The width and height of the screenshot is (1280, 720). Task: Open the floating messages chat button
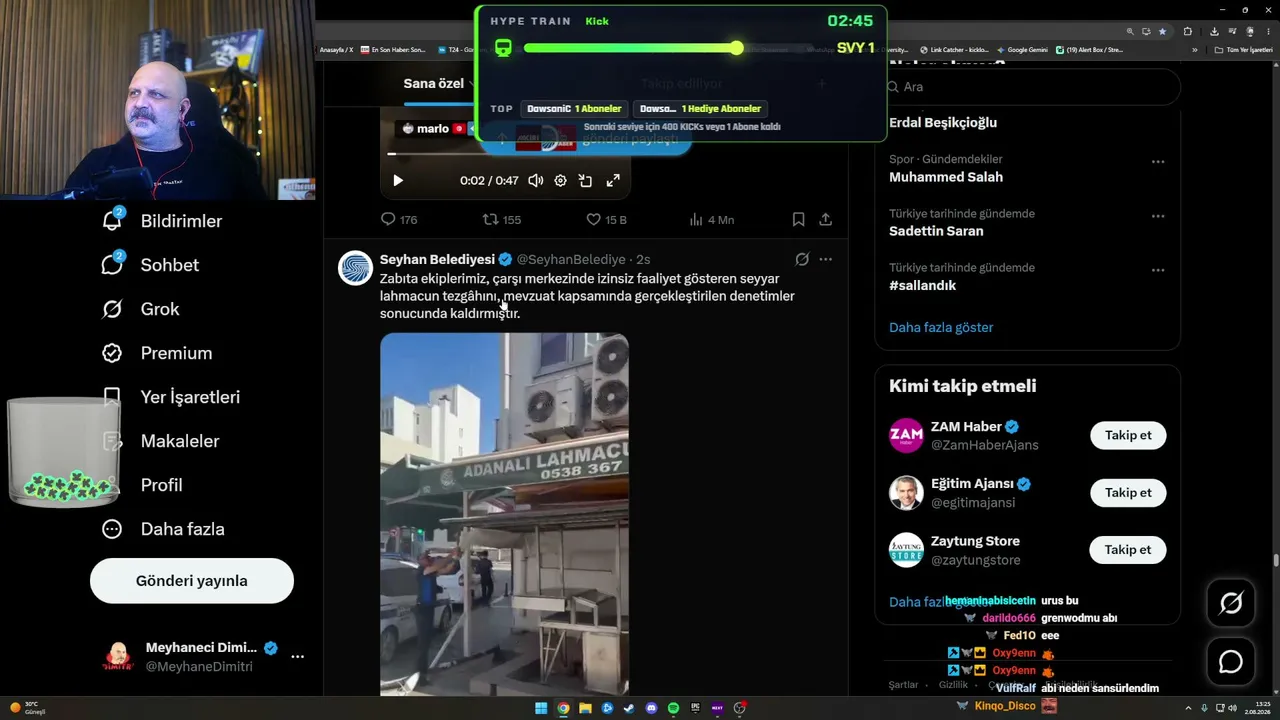coord(1231,662)
